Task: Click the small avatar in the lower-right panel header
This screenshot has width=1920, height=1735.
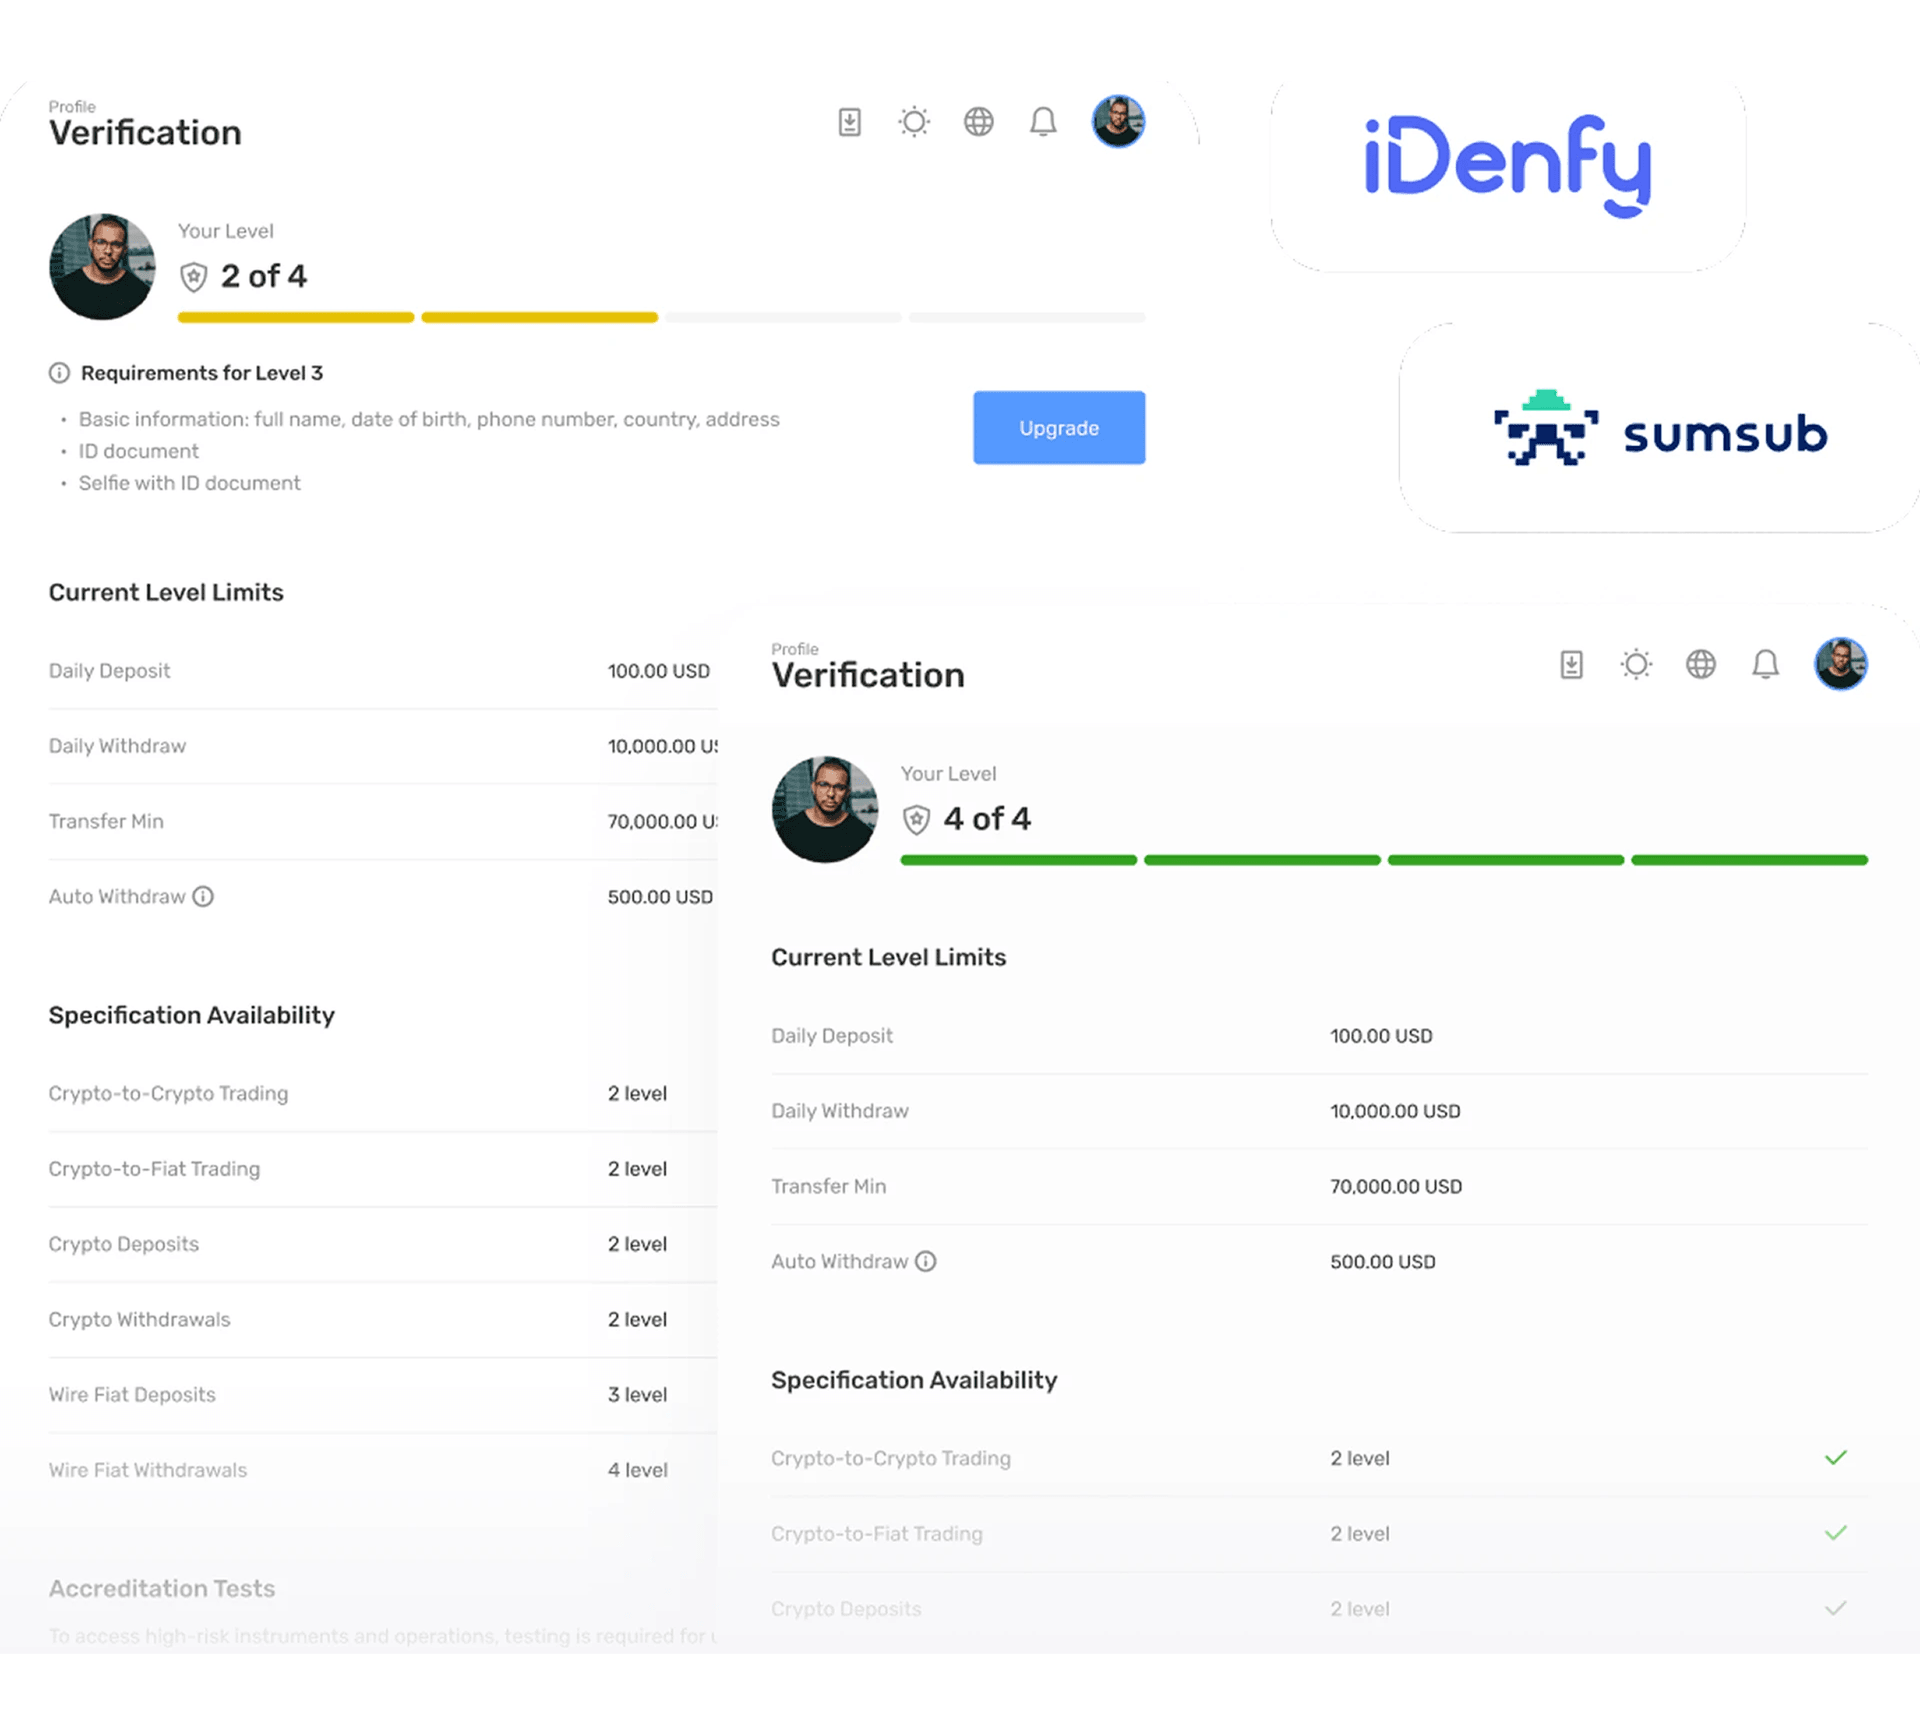Action: (1840, 665)
